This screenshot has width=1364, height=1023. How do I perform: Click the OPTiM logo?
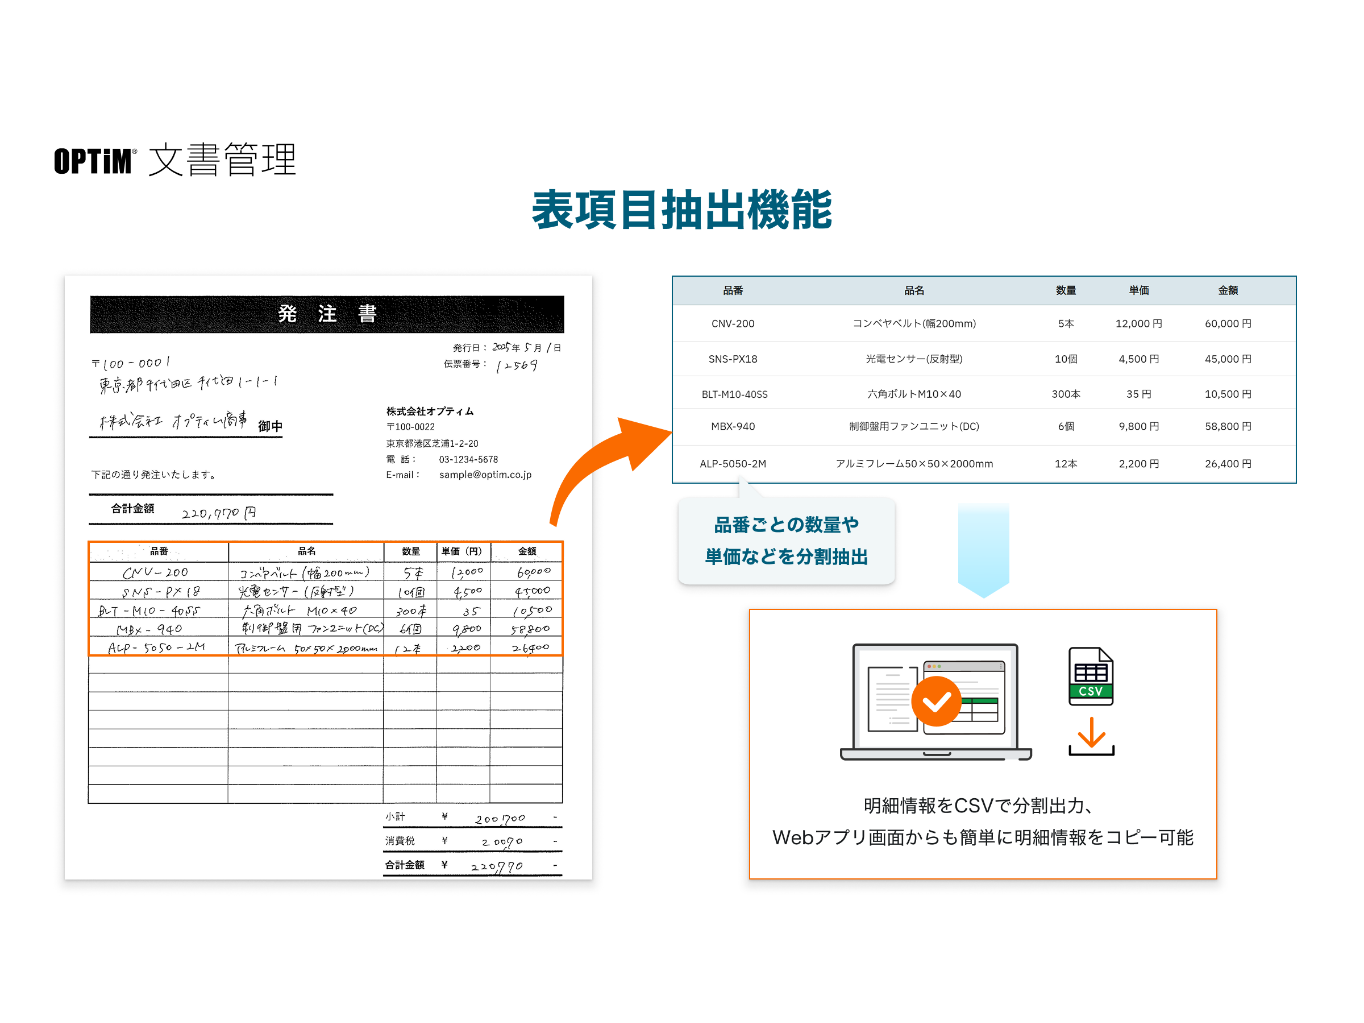coord(94,161)
